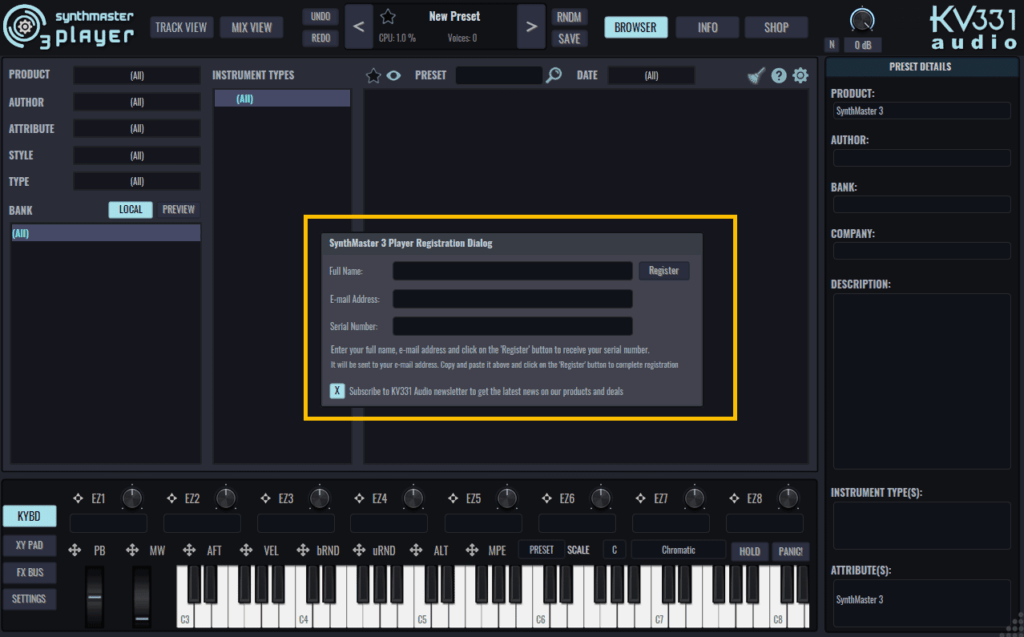
Task: Open the AUTHOR filter dropdown
Action: (x=136, y=102)
